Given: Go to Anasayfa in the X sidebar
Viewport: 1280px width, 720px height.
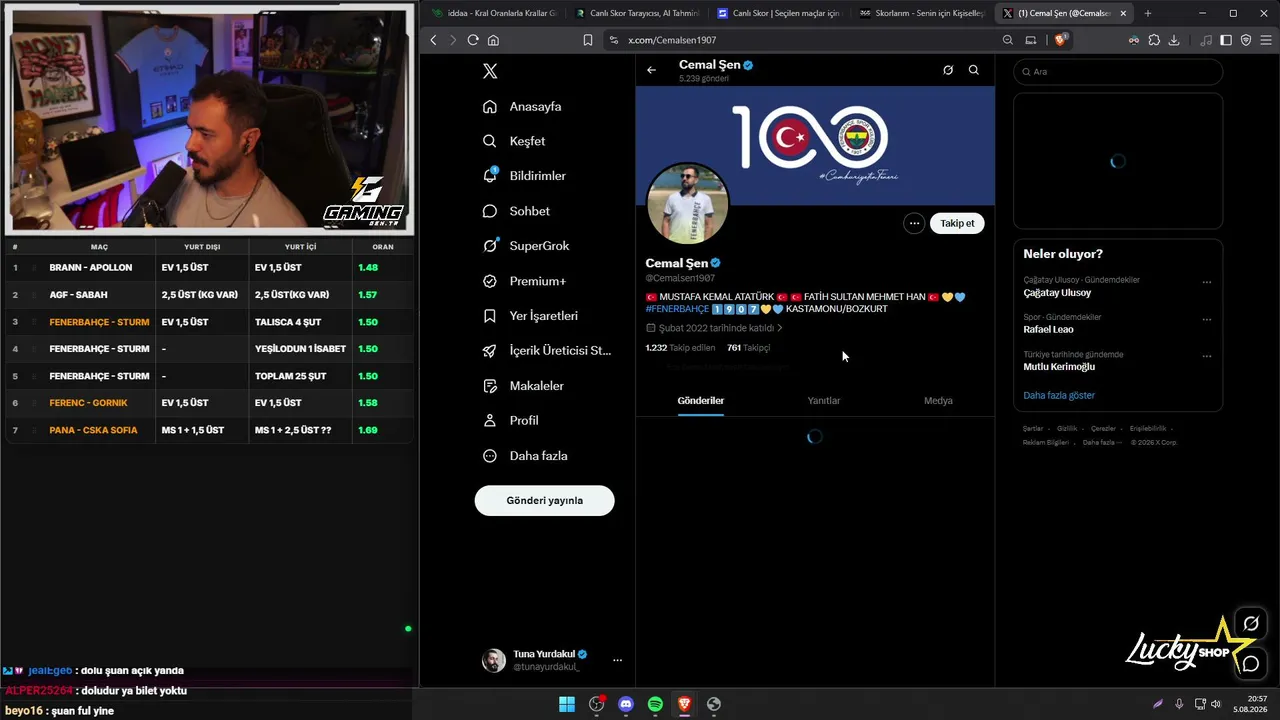Looking at the screenshot, I should (522, 106).
